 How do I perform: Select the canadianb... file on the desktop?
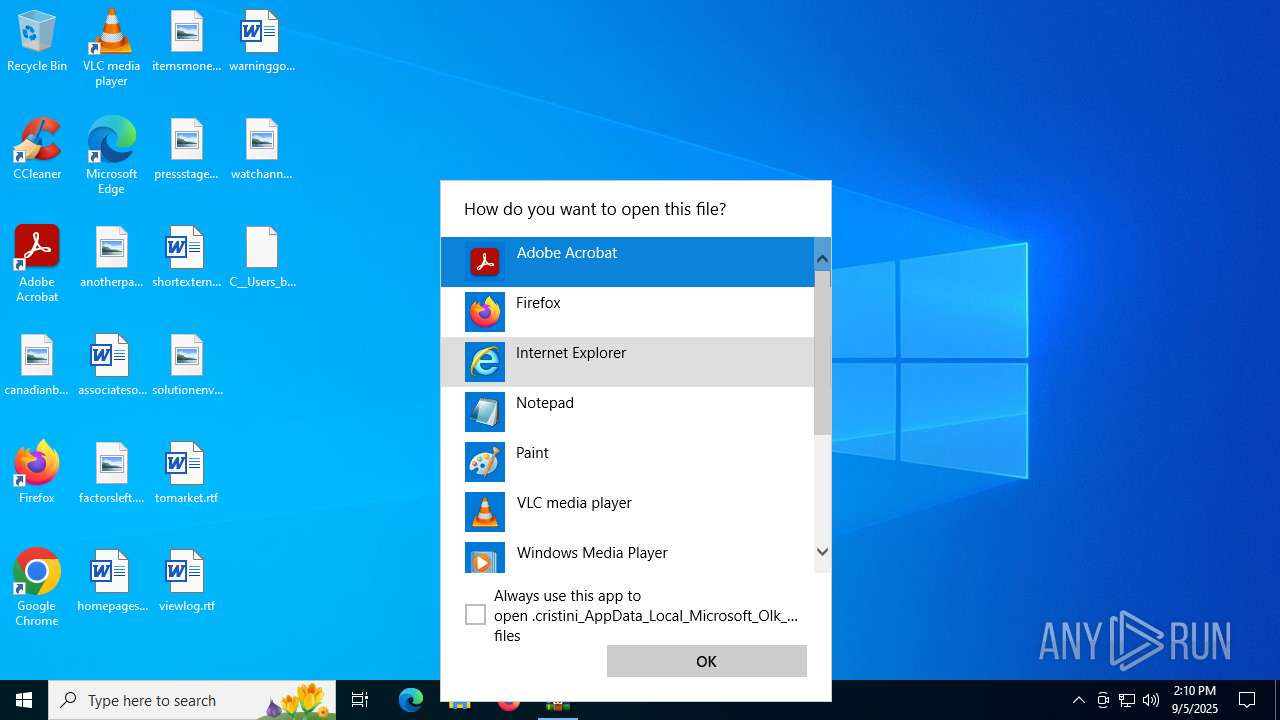pos(37,365)
